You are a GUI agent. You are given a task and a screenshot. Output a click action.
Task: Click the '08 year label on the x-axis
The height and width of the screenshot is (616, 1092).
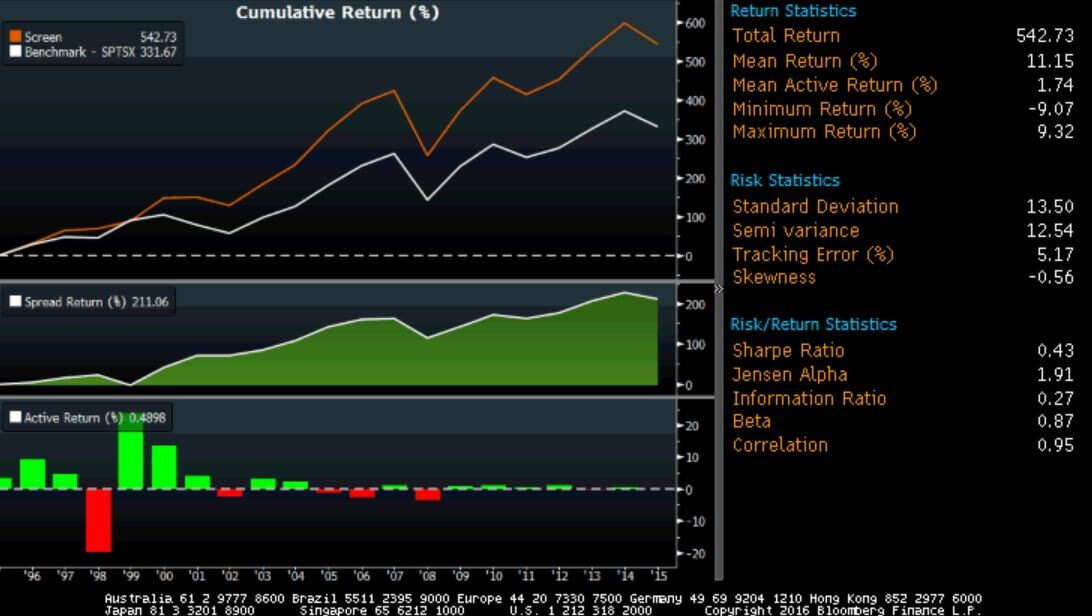[x=427, y=576]
